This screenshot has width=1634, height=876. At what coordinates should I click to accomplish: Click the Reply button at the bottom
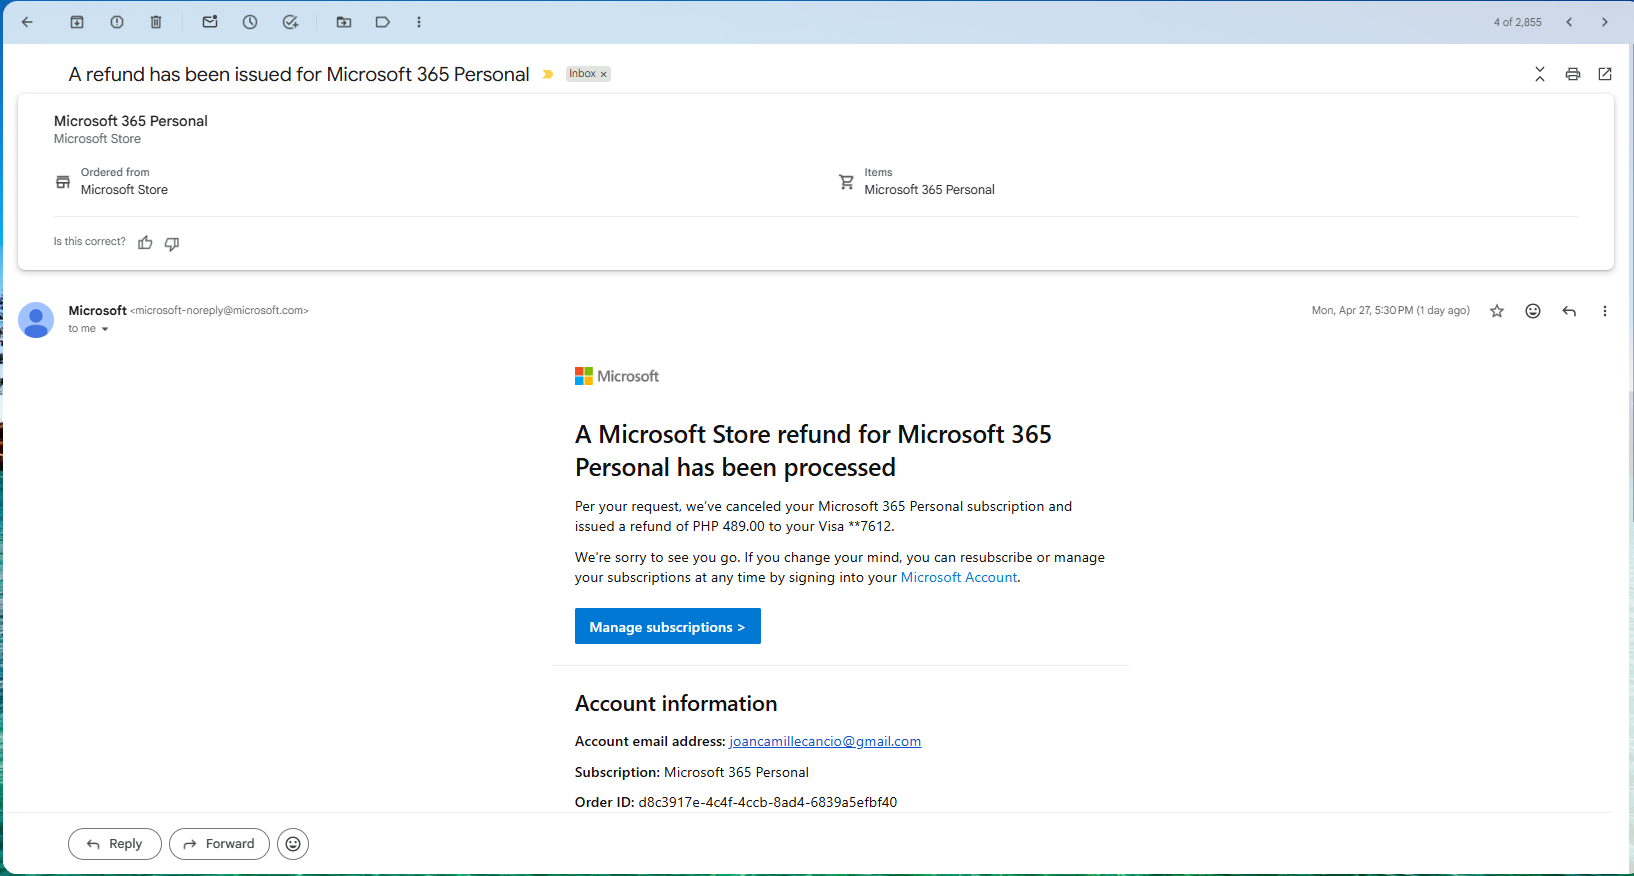[x=115, y=844]
